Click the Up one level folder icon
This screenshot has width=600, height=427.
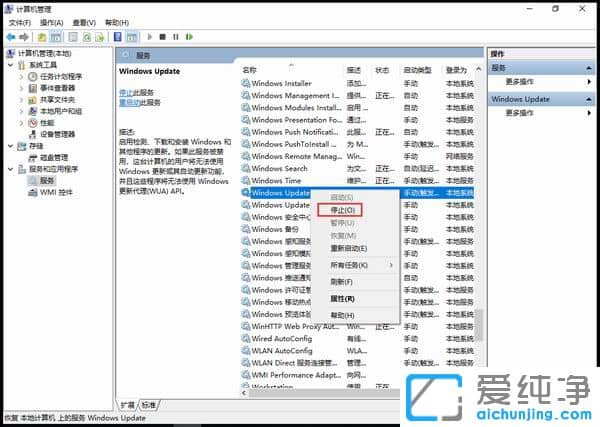click(x=42, y=37)
